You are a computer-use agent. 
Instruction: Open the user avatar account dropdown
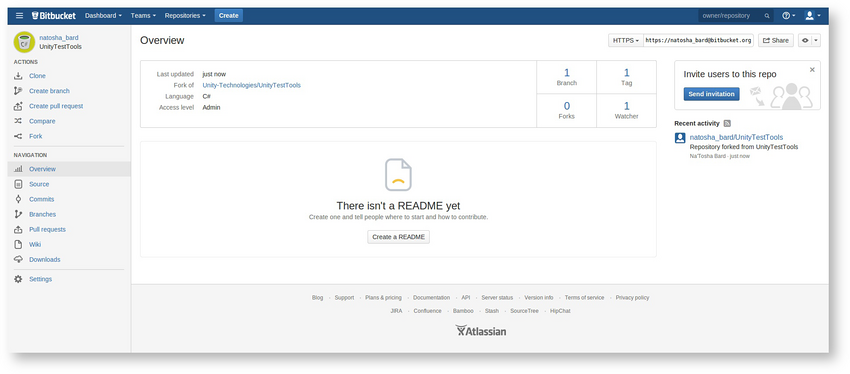click(x=812, y=16)
